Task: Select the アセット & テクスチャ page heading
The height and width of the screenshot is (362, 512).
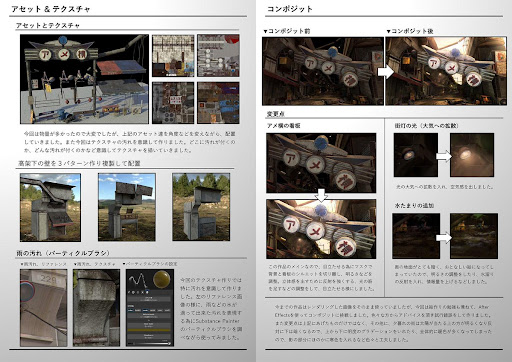Action: tap(51, 9)
